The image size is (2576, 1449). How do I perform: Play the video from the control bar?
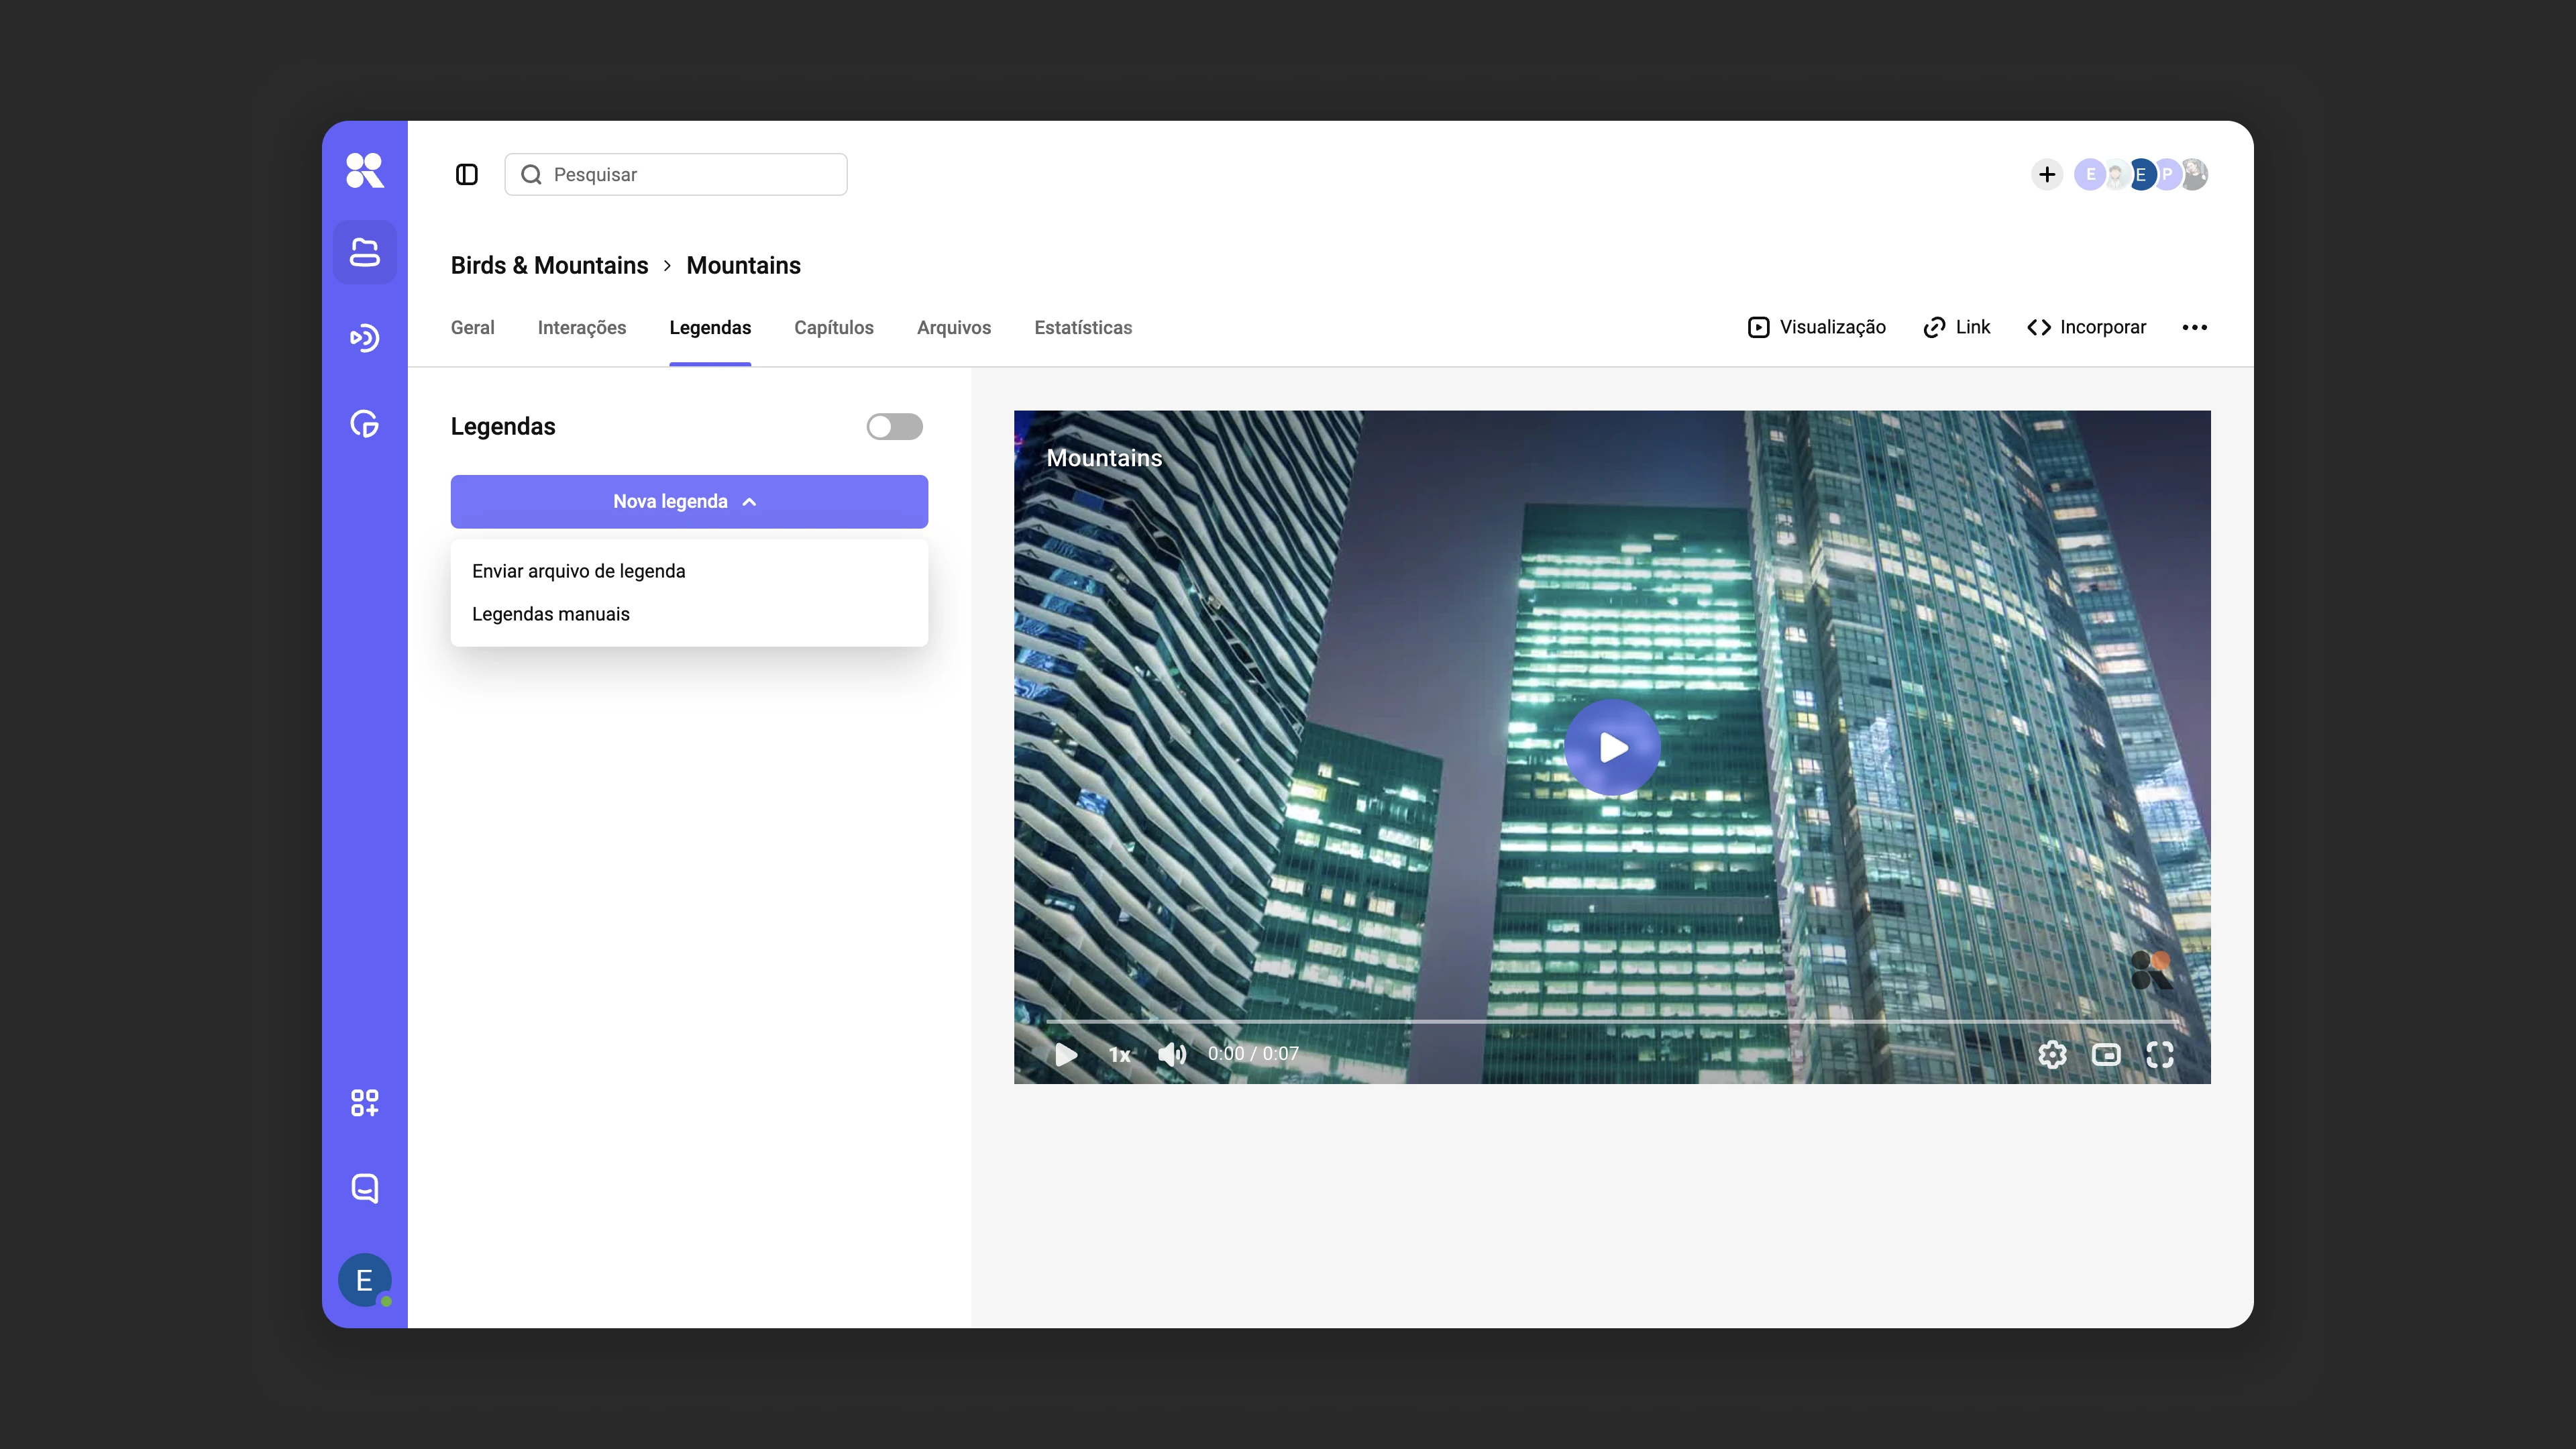[1065, 1054]
